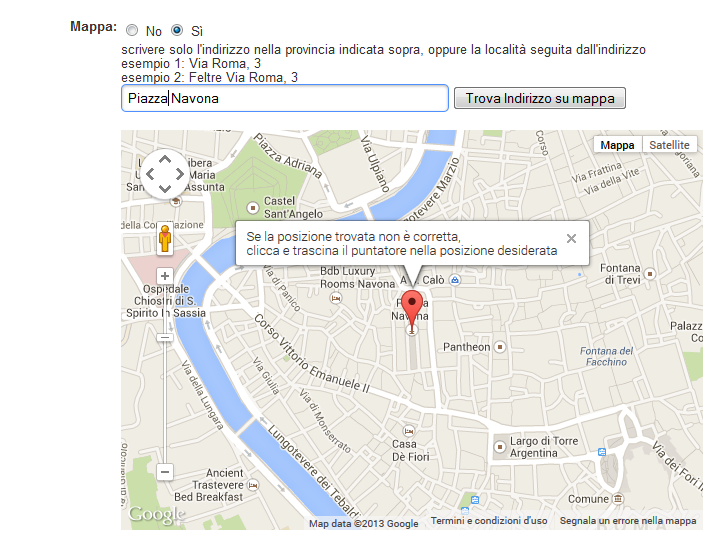Click the Casa Dè Fiori hotel icon

pyautogui.click(x=409, y=431)
